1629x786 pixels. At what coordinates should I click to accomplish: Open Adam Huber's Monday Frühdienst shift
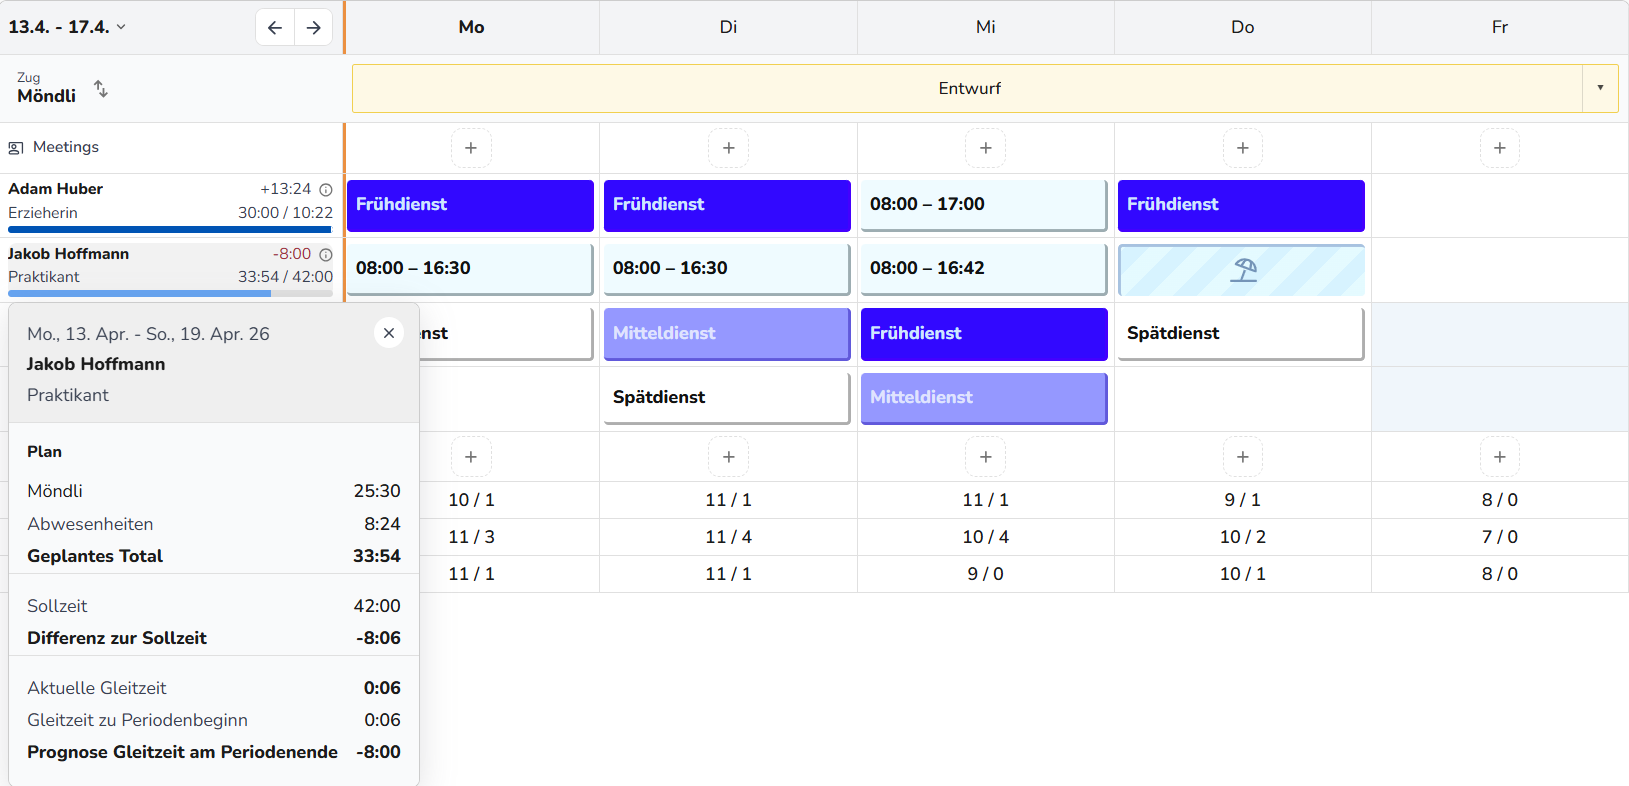pyautogui.click(x=470, y=205)
